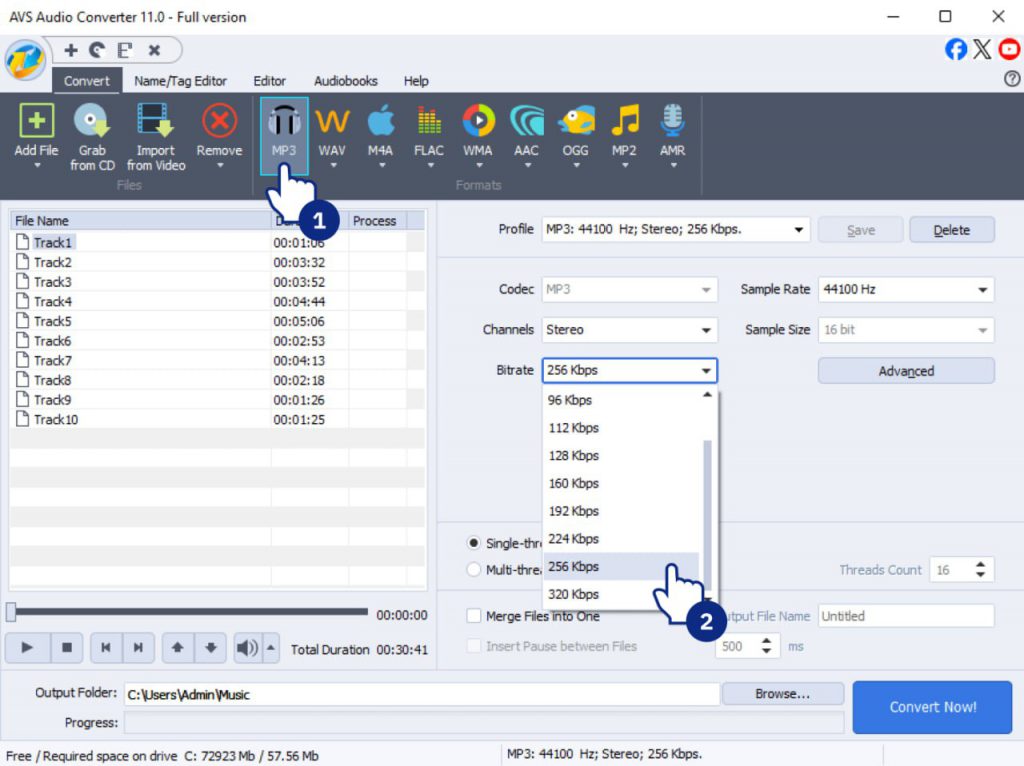Click the volume control icon
The width and height of the screenshot is (1024, 766).
pyautogui.click(x=244, y=648)
